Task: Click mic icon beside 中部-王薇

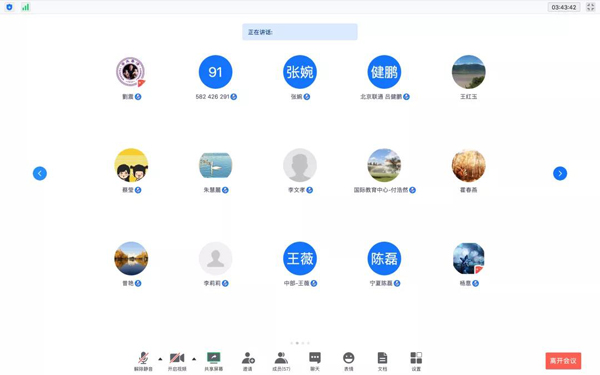Action: click(x=314, y=283)
